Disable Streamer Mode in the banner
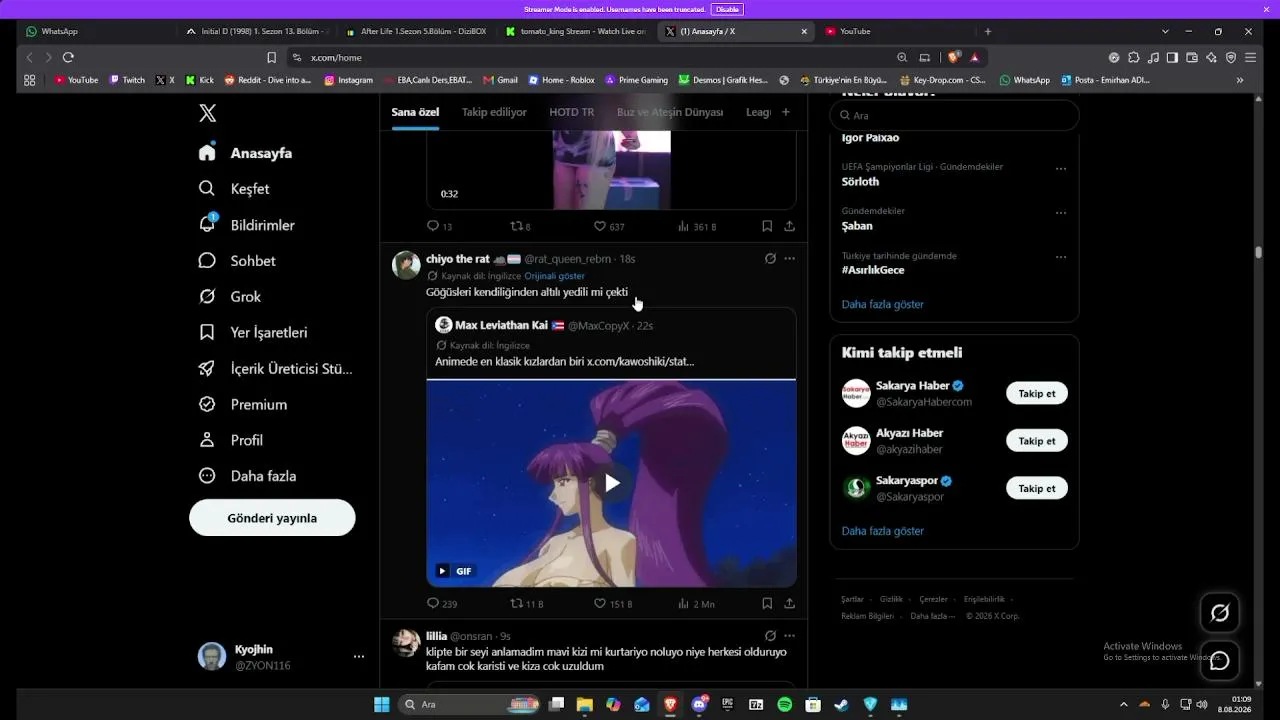The height and width of the screenshot is (720, 1280). (x=727, y=9)
